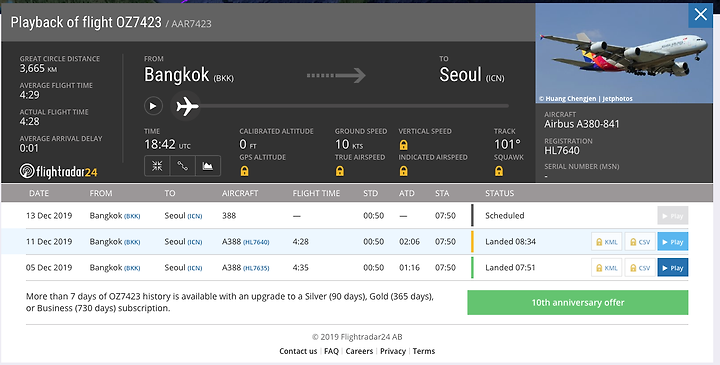Click the 'Landed 08:34' status text
This screenshot has width=720, height=365.
510,241
